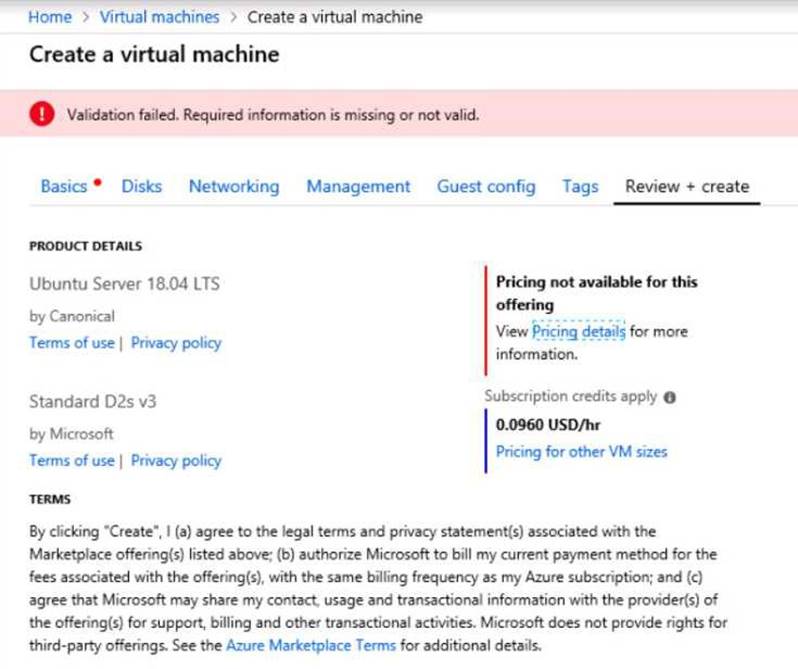Select the Guest config tab

(486, 186)
